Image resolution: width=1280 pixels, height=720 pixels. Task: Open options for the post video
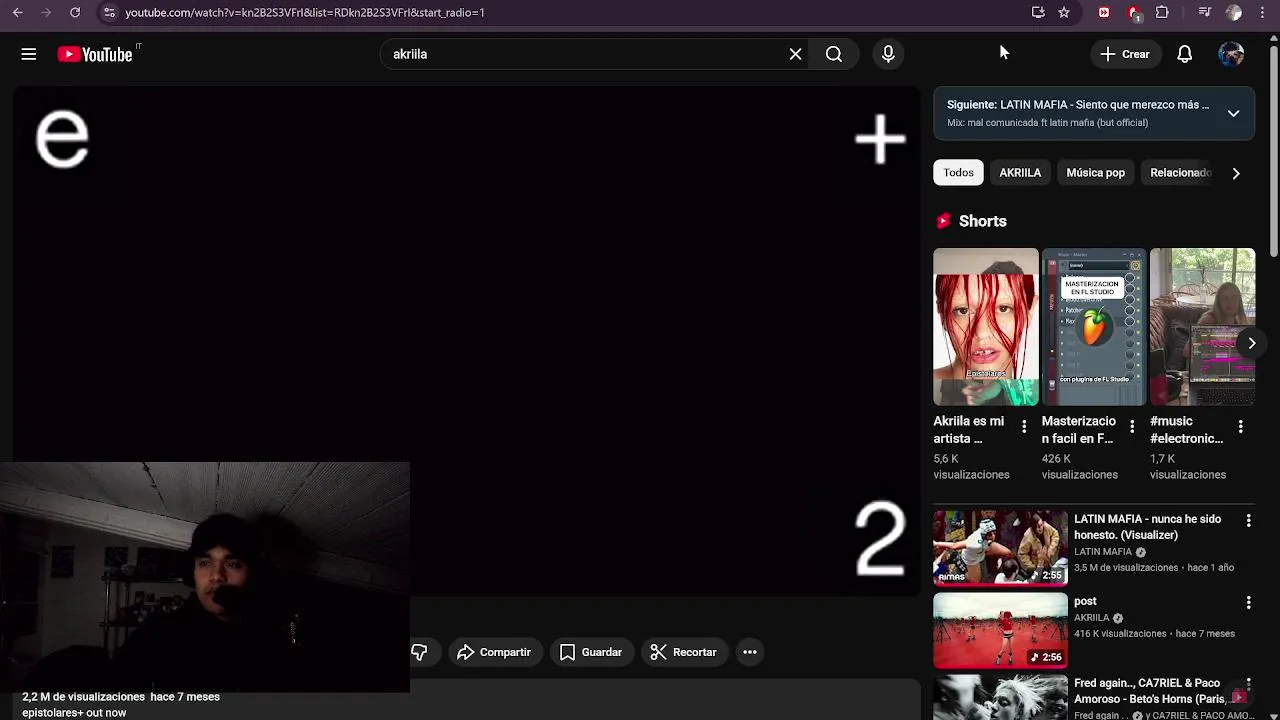[x=1248, y=603]
